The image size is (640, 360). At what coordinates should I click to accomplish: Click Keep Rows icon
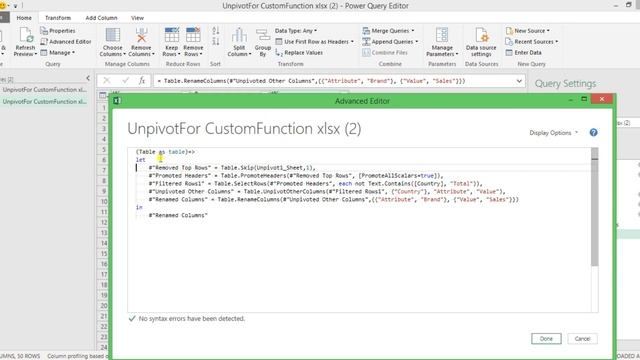click(171, 35)
